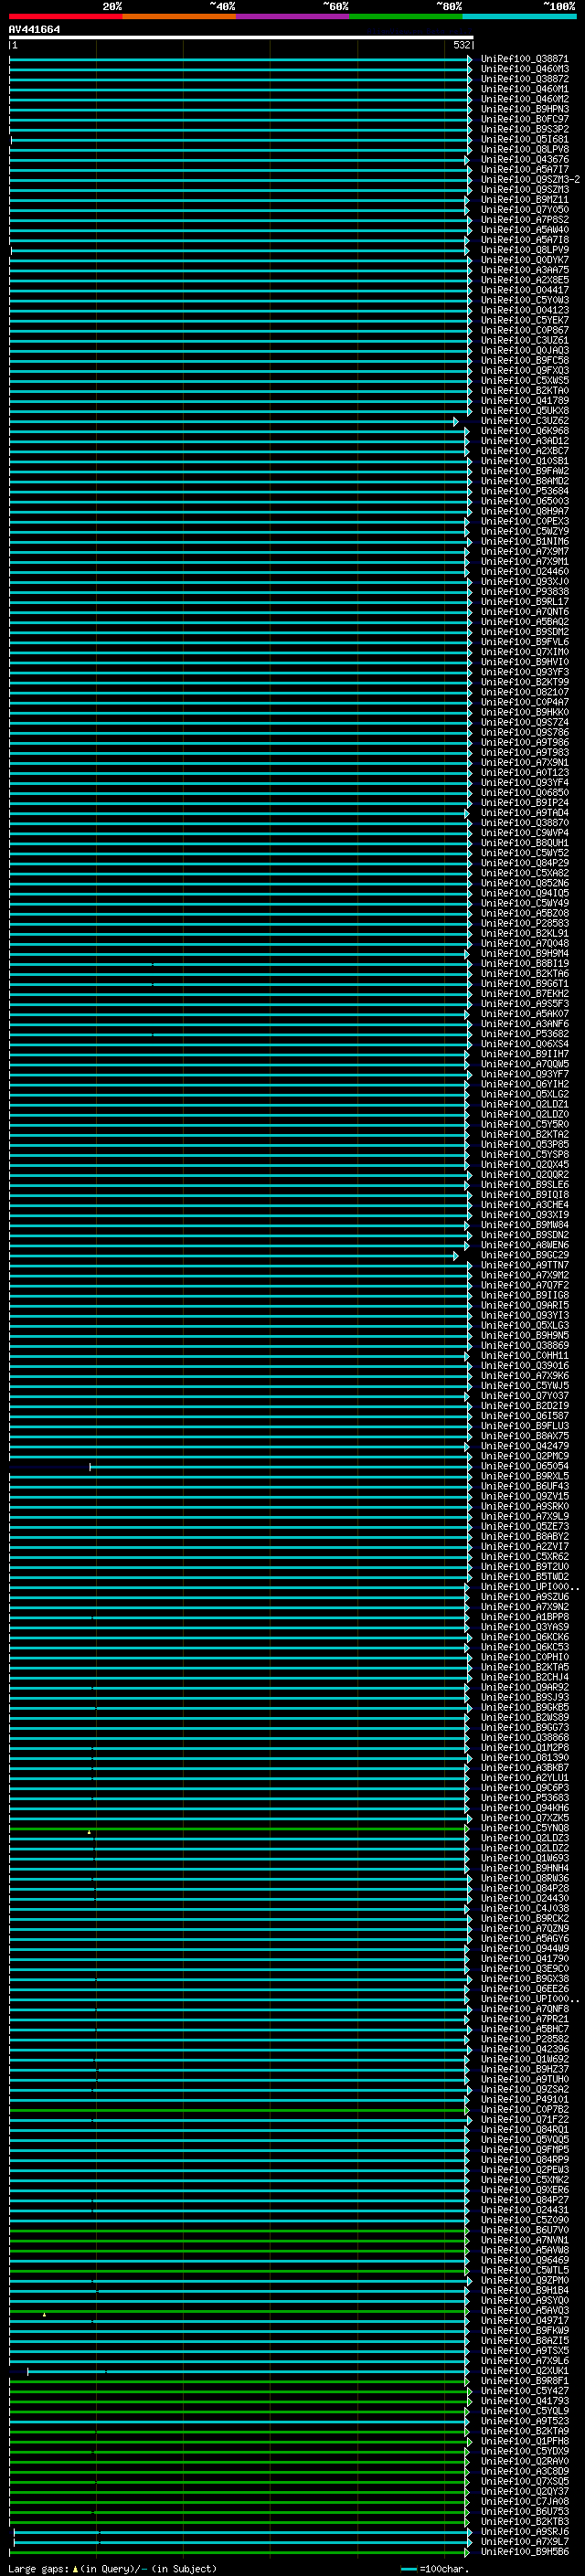Click hit label UniRef100_Q8RW36
Screen dimensions: 585x2576
tap(524, 1878)
